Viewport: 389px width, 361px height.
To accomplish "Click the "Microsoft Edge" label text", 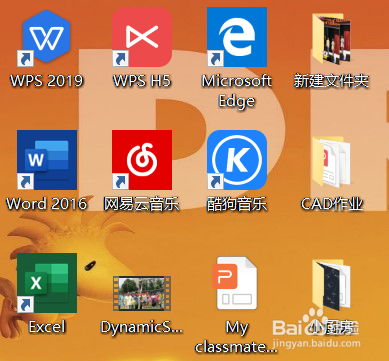I will [237, 91].
